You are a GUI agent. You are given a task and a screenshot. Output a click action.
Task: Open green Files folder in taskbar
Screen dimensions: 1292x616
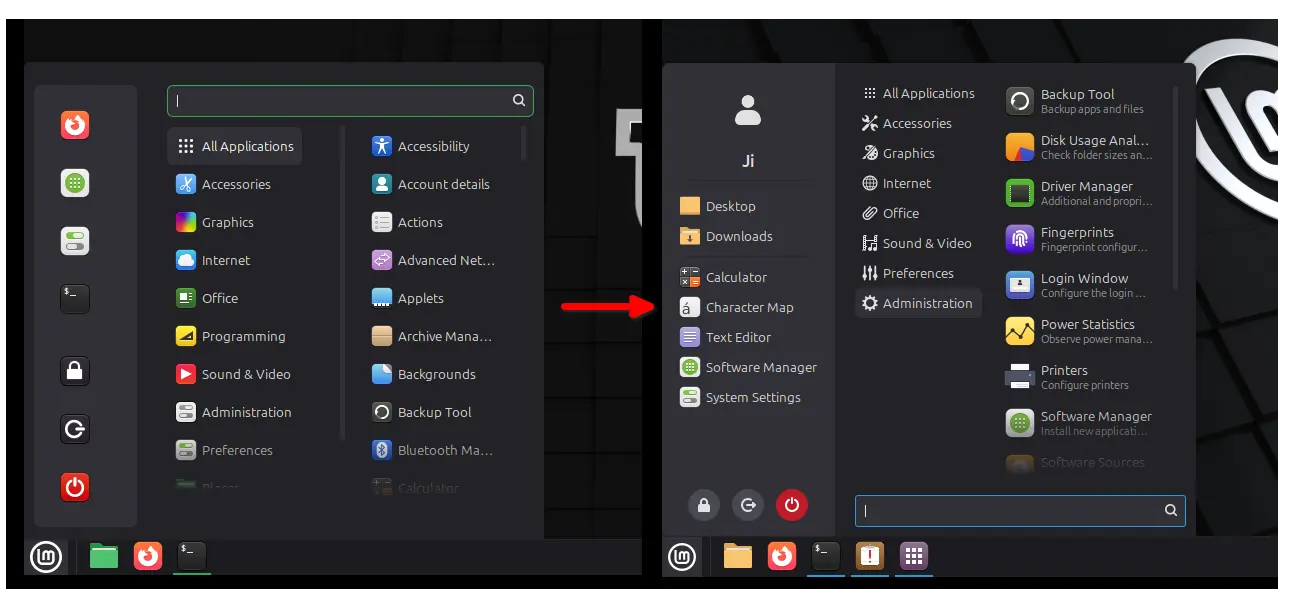pyautogui.click(x=104, y=556)
